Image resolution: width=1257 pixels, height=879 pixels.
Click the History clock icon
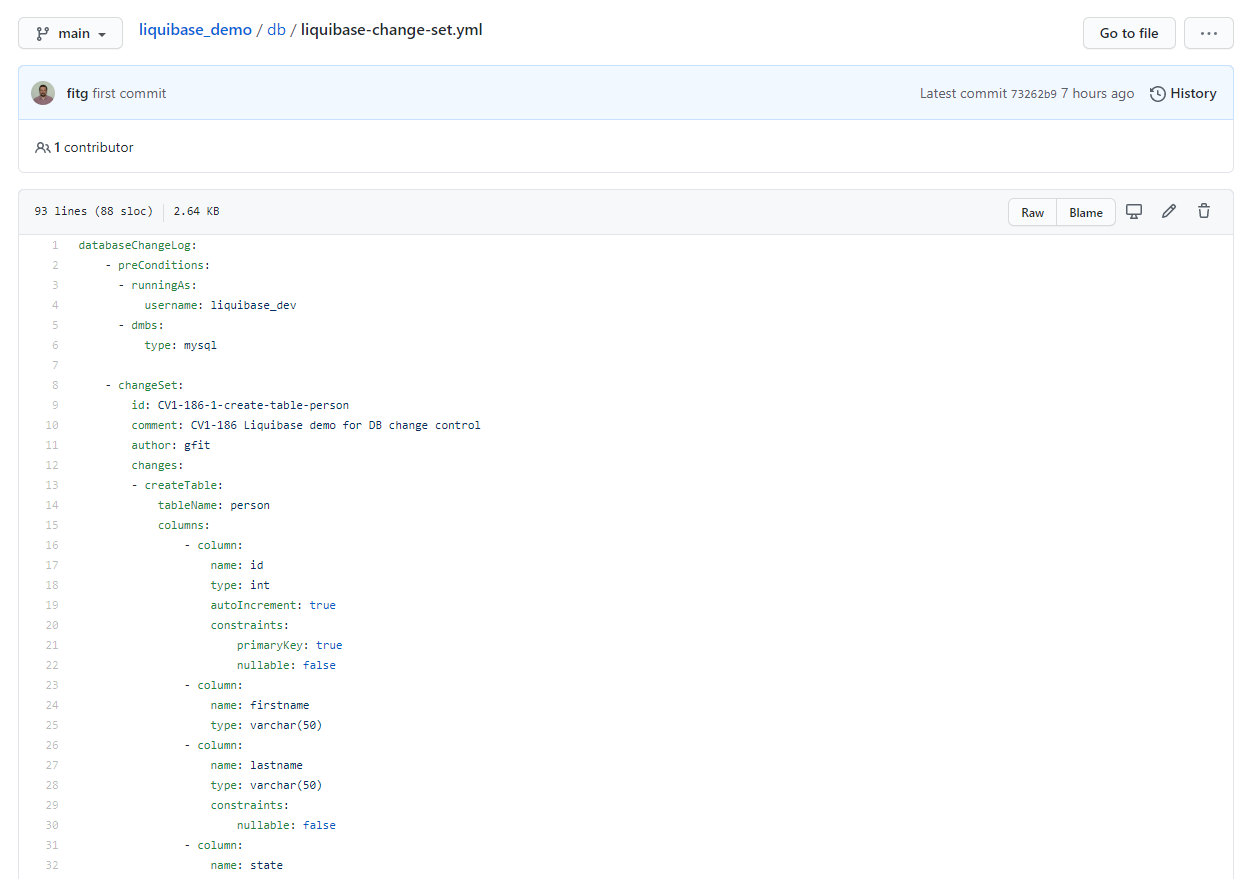click(1157, 94)
